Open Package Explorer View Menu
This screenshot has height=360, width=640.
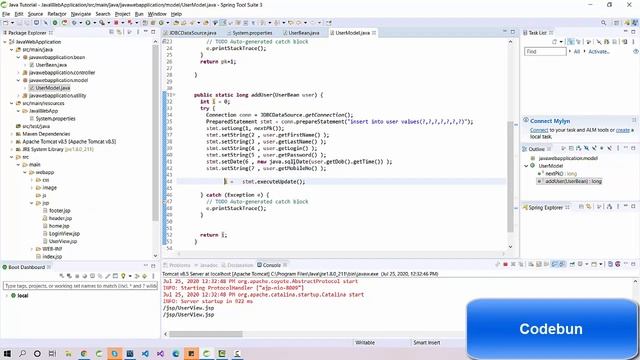point(138,32)
